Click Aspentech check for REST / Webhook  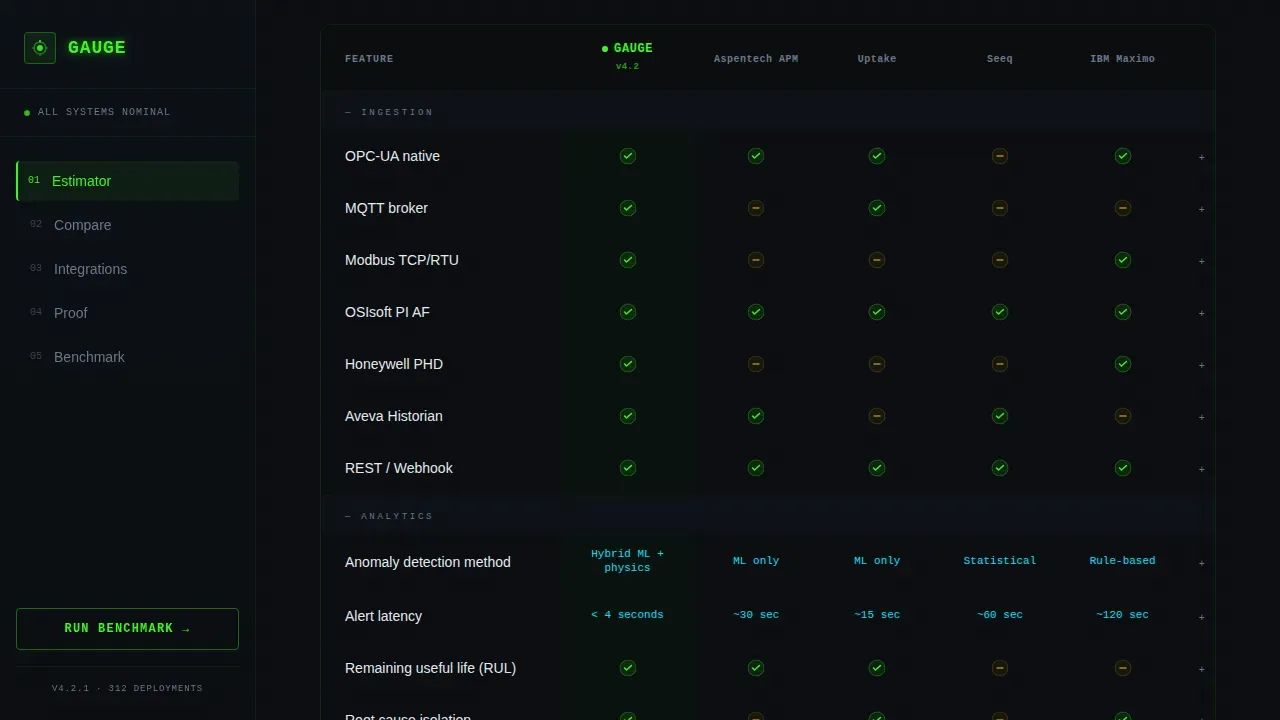pyautogui.click(x=756, y=468)
